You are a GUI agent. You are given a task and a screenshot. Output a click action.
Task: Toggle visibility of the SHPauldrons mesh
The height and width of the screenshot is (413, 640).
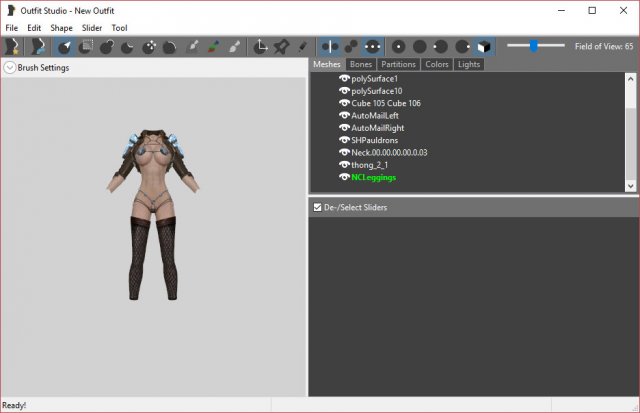[x=344, y=140]
